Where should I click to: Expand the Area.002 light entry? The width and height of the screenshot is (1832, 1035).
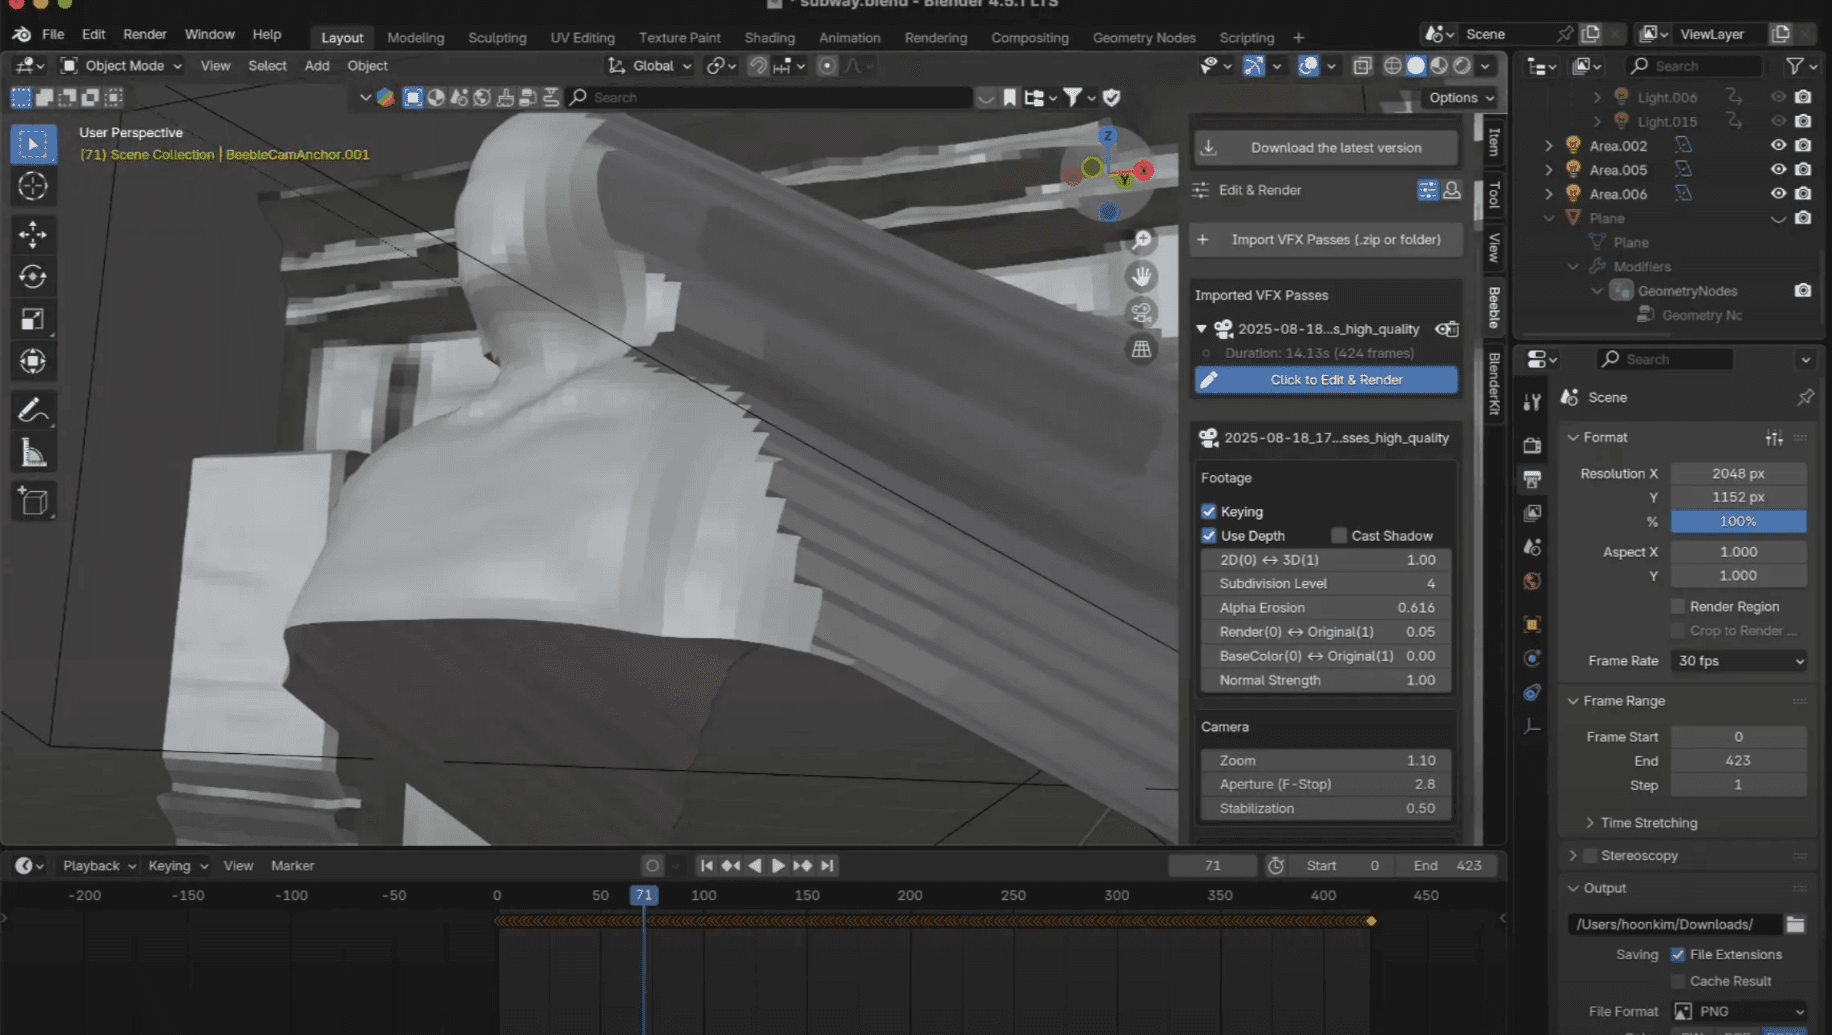1549,145
